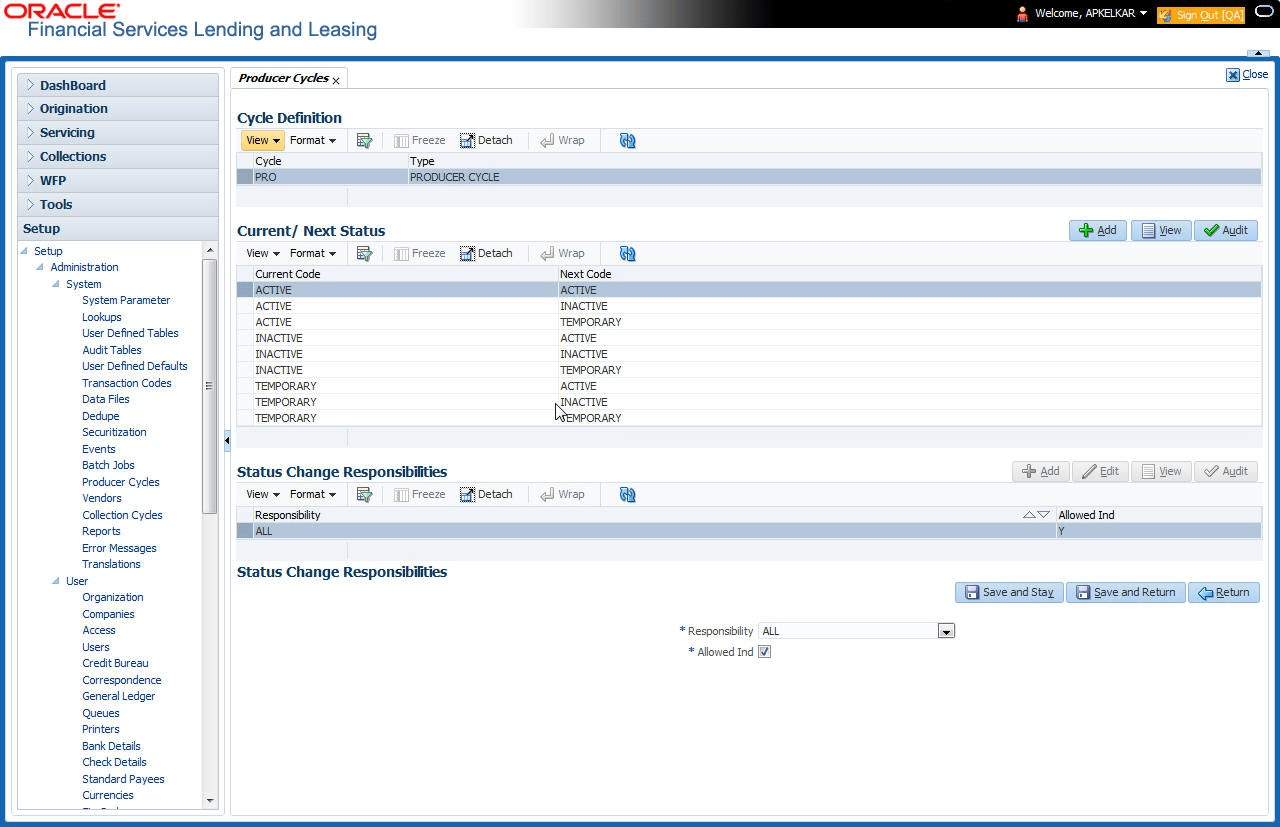Open the Responsibility dropdown

click(946, 631)
